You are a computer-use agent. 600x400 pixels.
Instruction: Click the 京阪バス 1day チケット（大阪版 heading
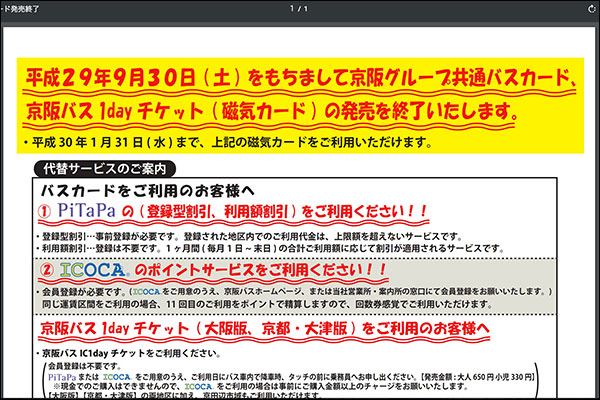tap(265, 328)
